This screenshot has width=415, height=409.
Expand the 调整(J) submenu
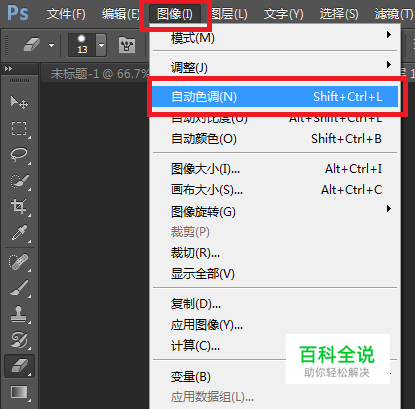(275, 67)
